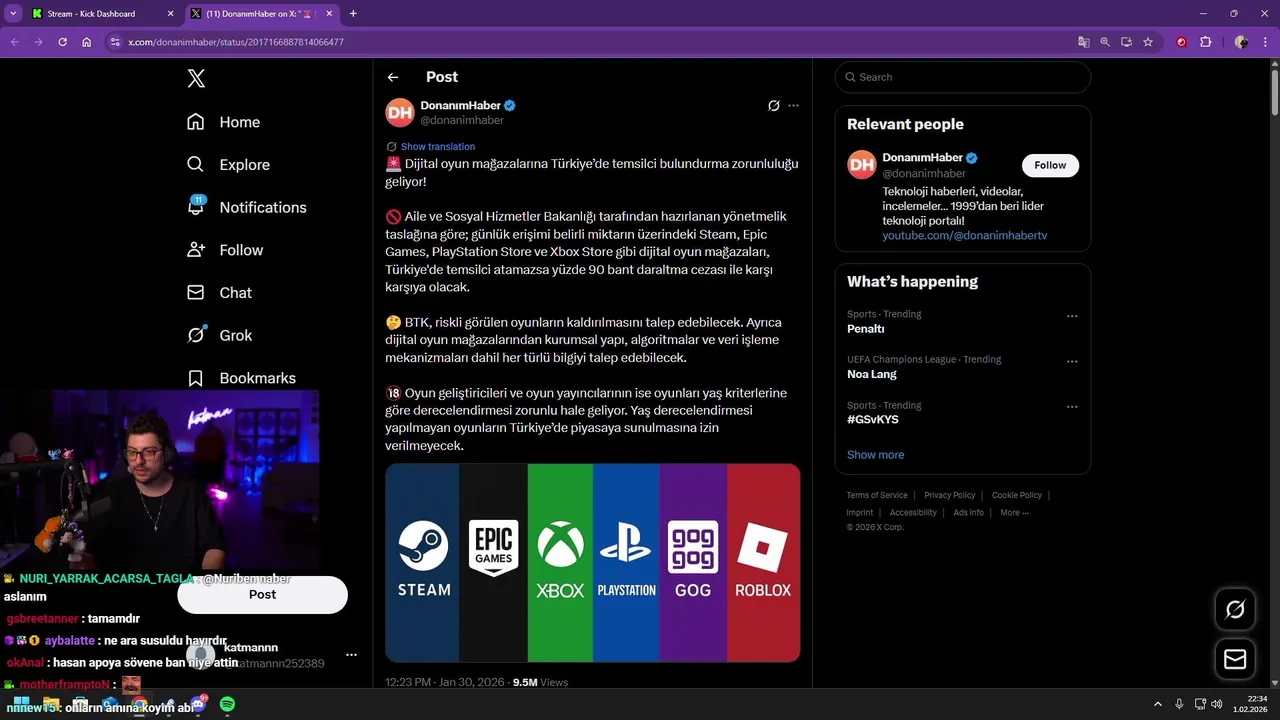Click the Post compose button
This screenshot has width=1280, height=720.
coord(262,594)
